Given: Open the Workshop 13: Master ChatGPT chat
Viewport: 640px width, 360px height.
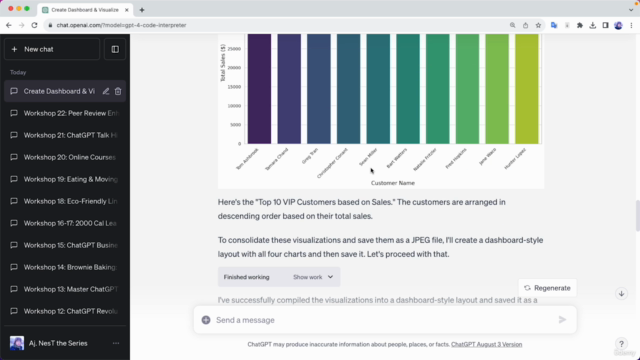Looking at the screenshot, I should (65, 289).
